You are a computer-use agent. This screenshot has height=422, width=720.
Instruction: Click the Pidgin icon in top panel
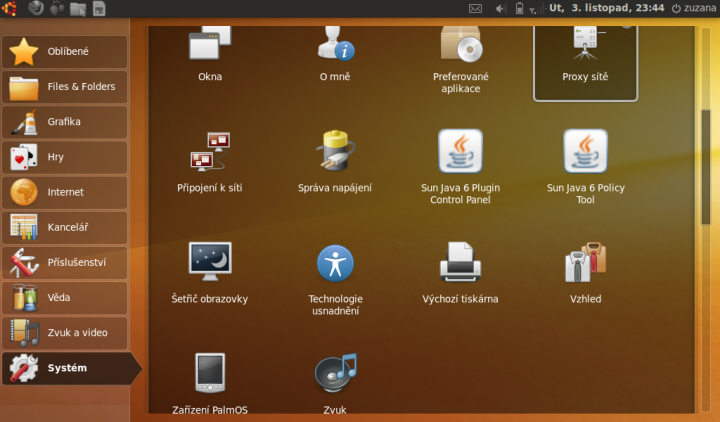[x=57, y=8]
